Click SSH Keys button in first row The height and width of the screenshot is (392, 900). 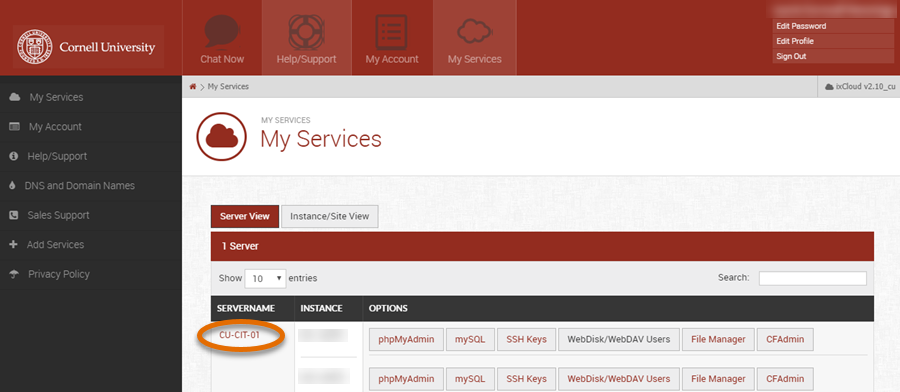point(526,339)
